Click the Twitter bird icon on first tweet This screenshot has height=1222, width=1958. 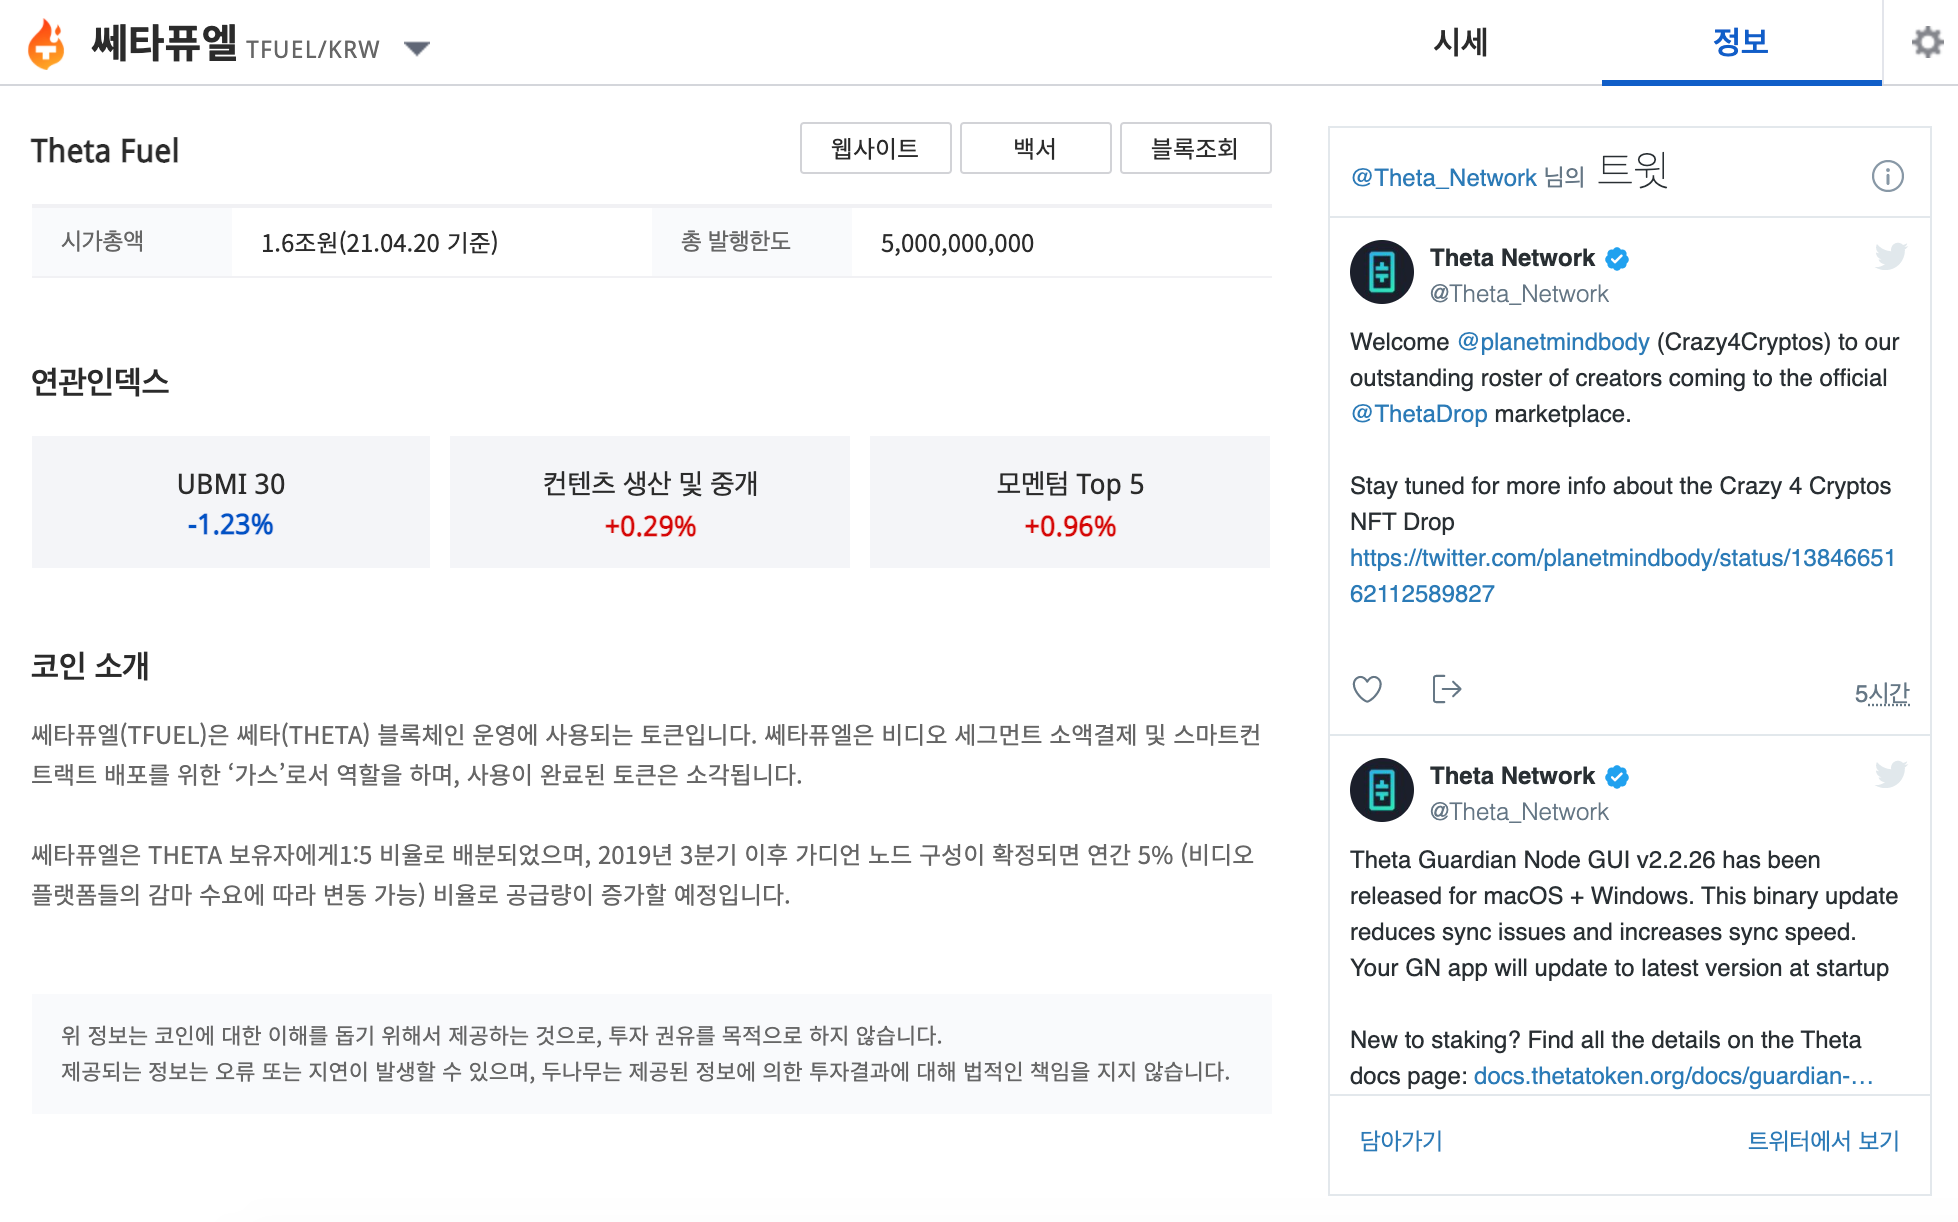[1890, 256]
